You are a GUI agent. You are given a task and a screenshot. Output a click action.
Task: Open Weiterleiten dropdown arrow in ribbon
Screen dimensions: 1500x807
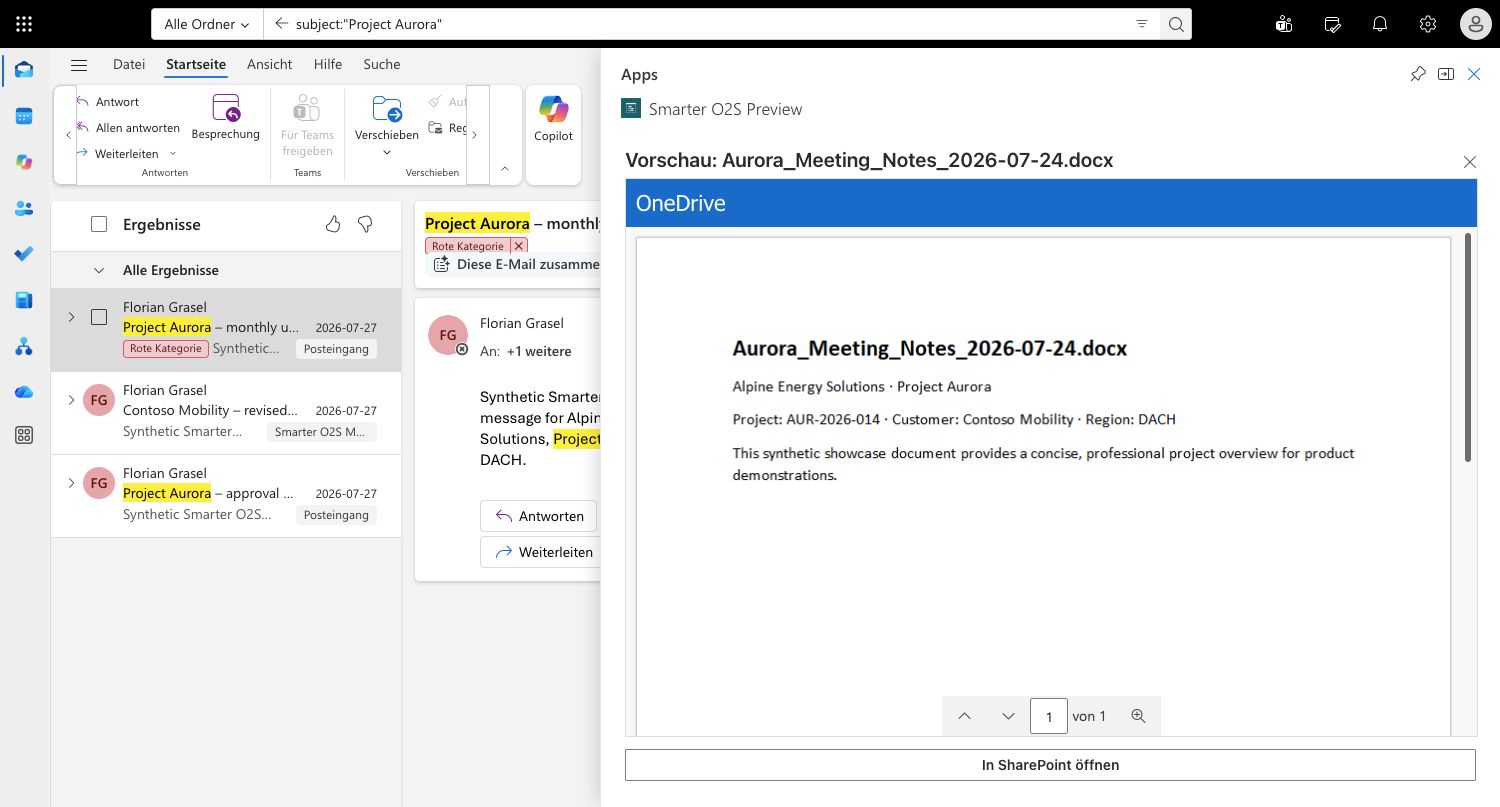173,154
